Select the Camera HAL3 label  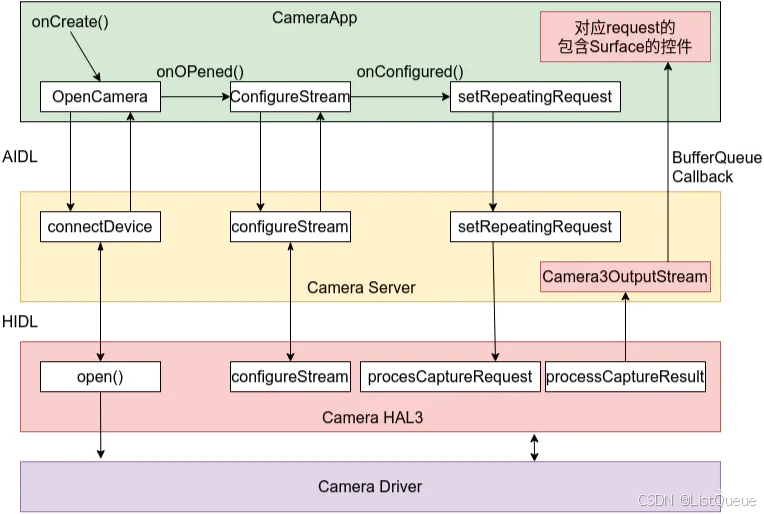click(x=372, y=418)
